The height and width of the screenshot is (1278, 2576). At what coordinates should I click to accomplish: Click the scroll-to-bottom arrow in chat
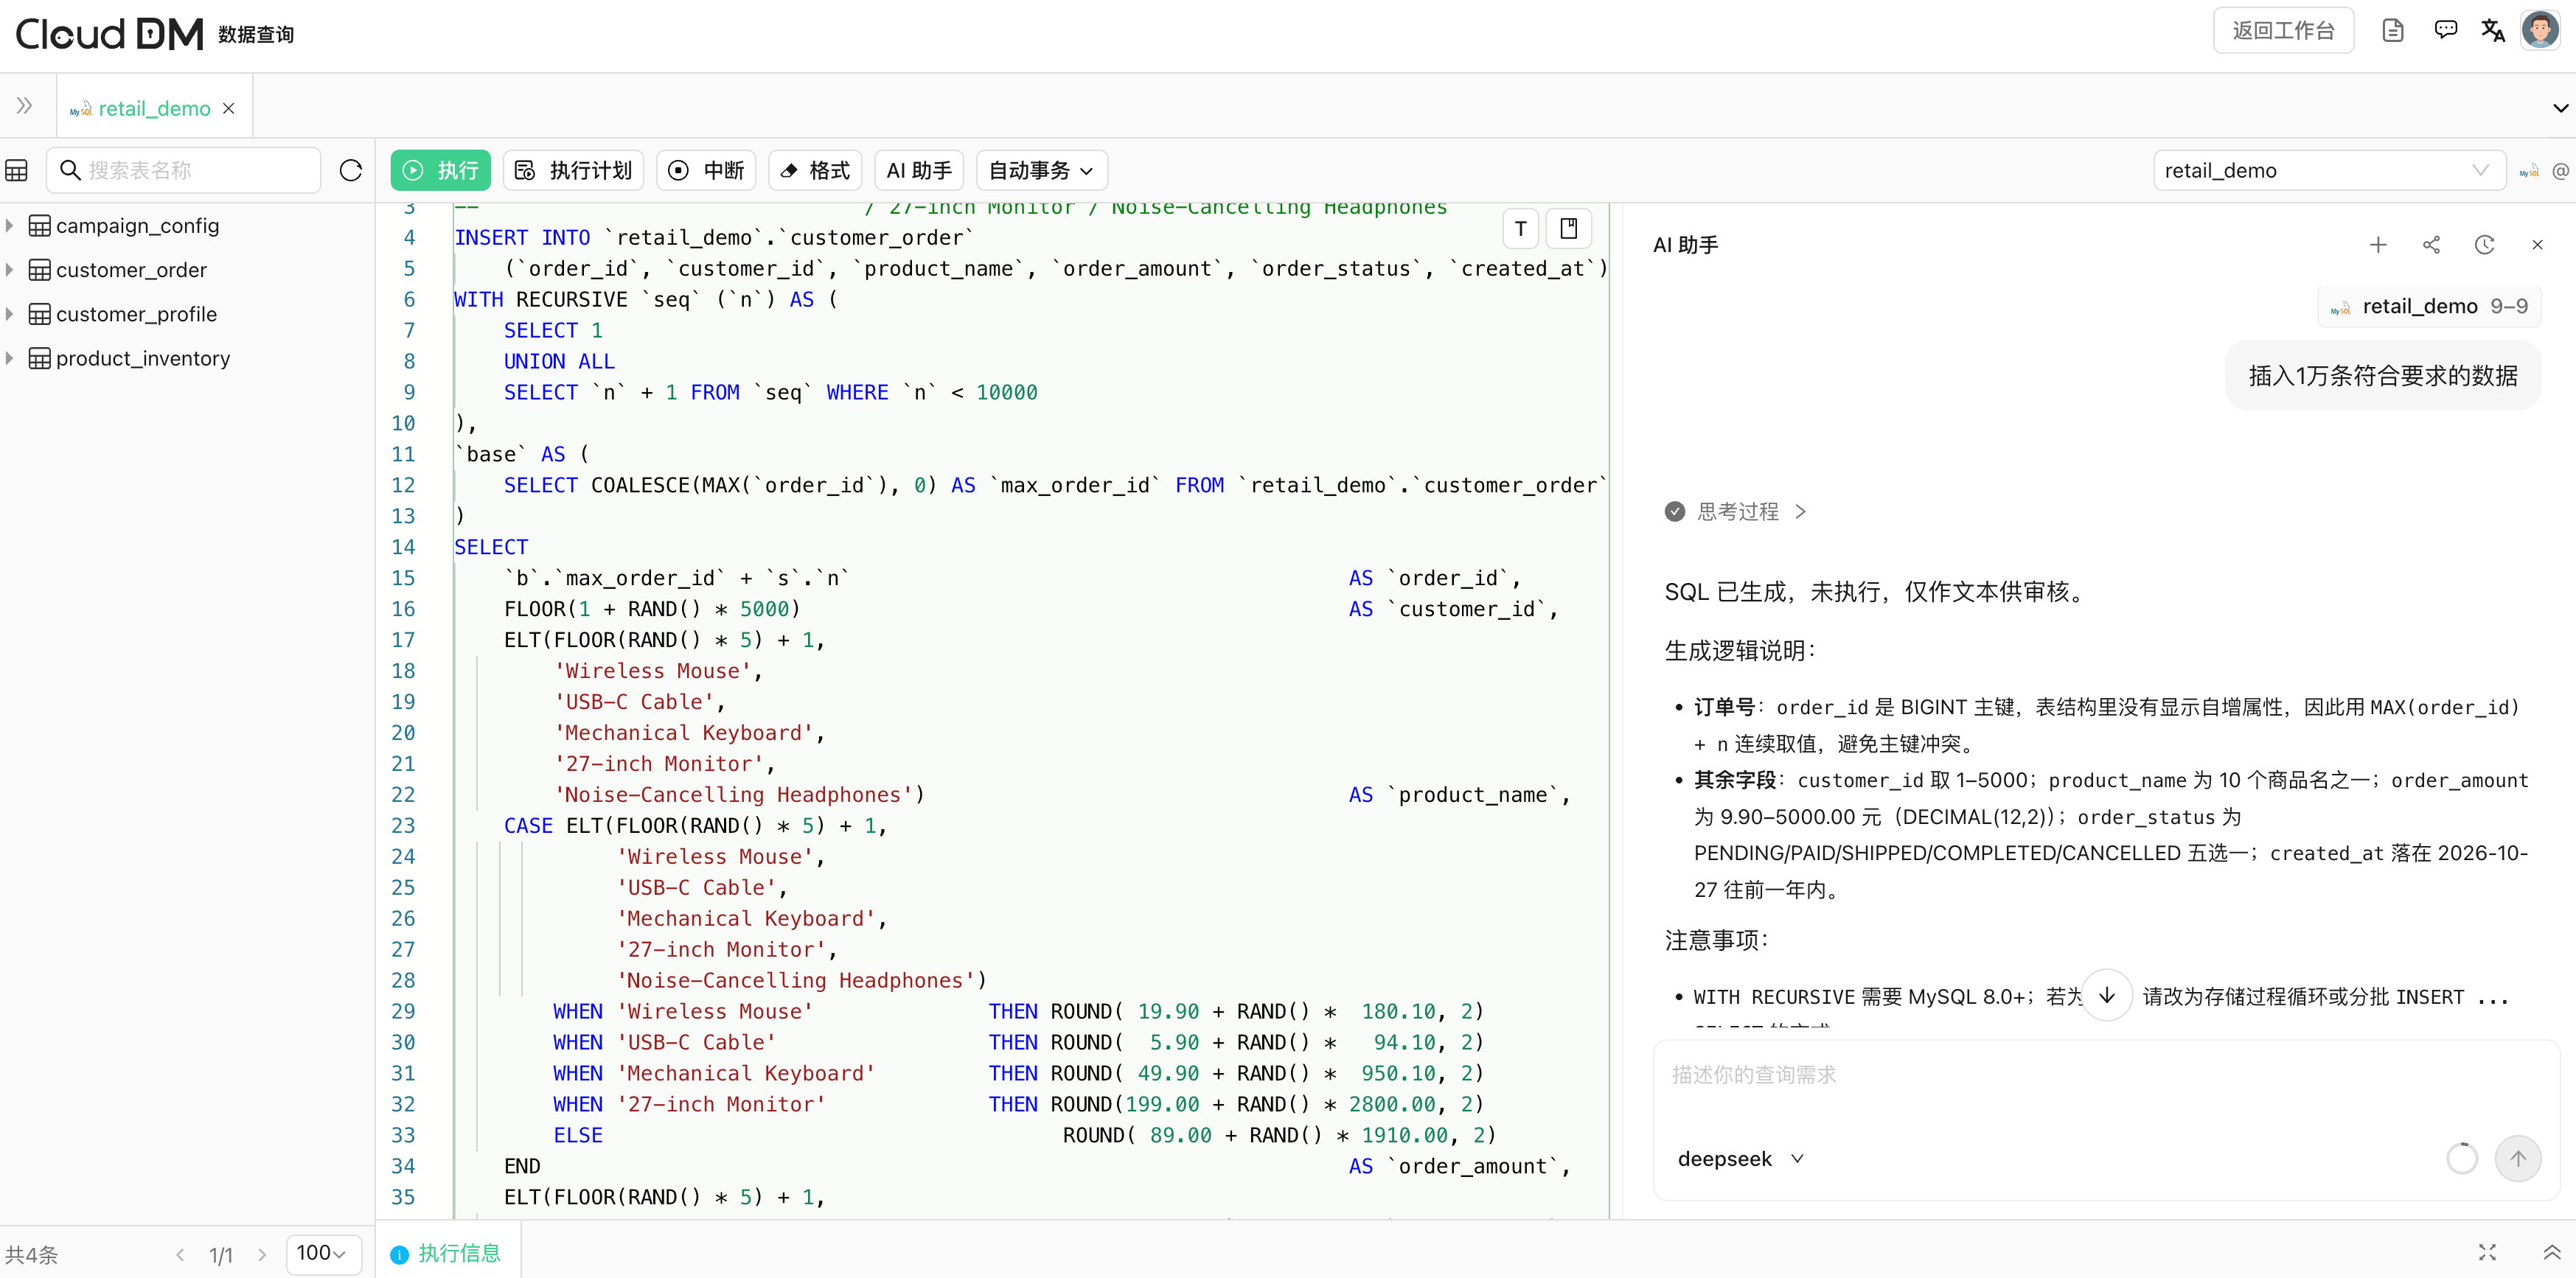click(x=2107, y=995)
